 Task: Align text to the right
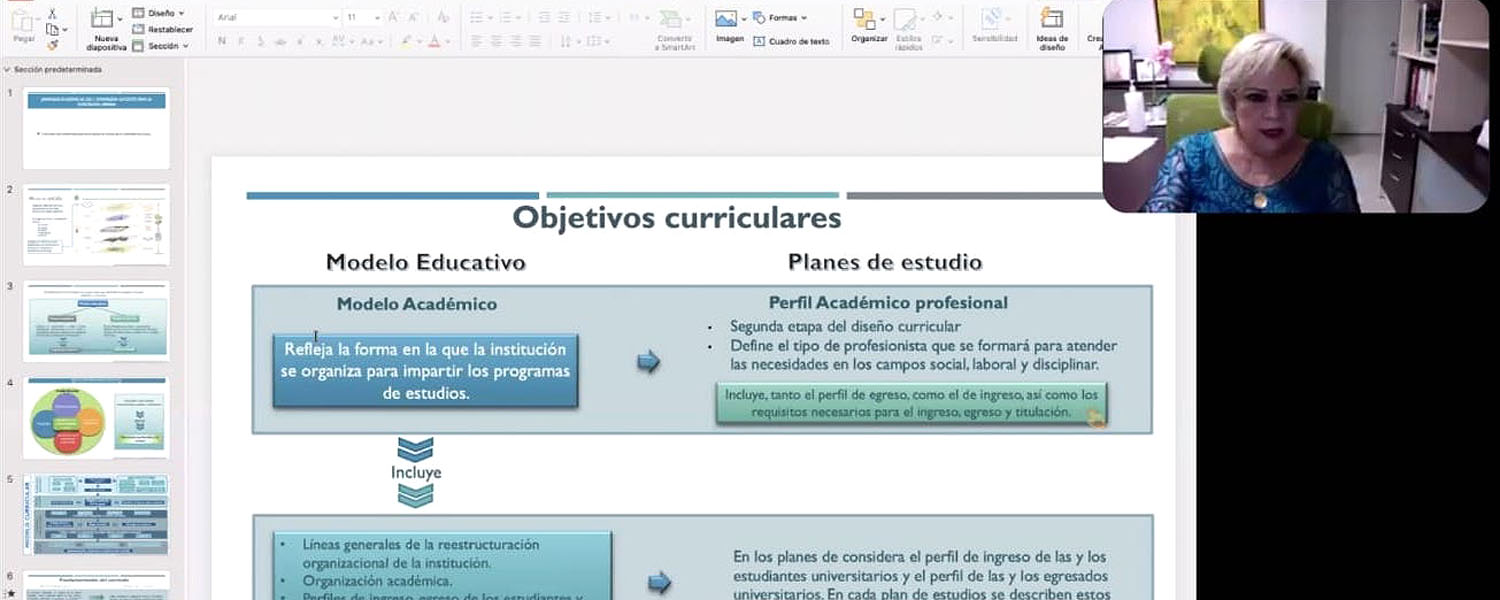[514, 41]
